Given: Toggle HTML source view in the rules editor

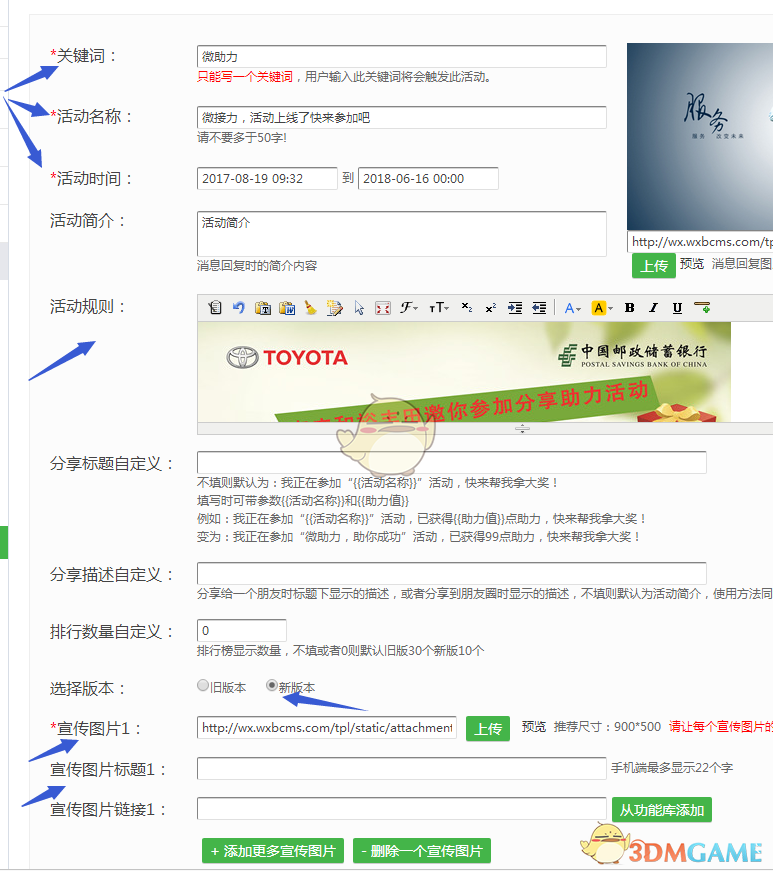Looking at the screenshot, I should point(215,308).
